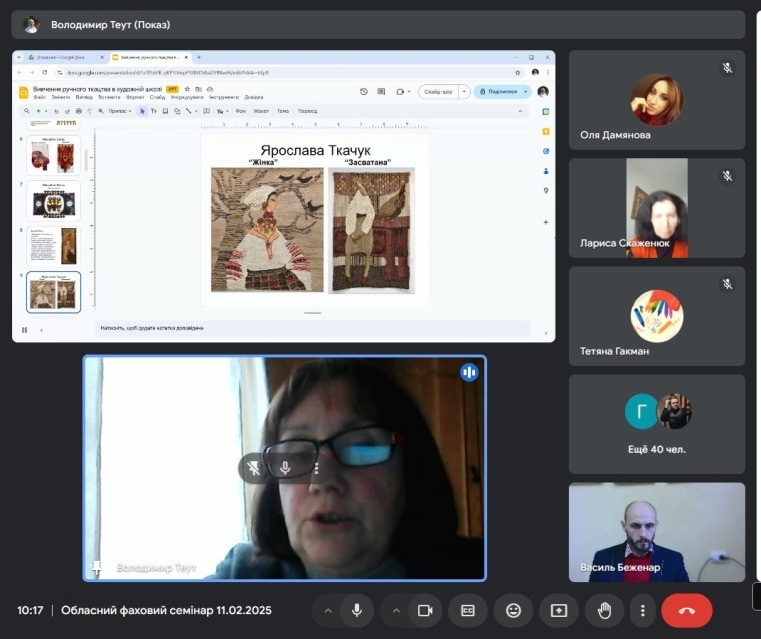Click the insert image icon in Slides

[165, 111]
